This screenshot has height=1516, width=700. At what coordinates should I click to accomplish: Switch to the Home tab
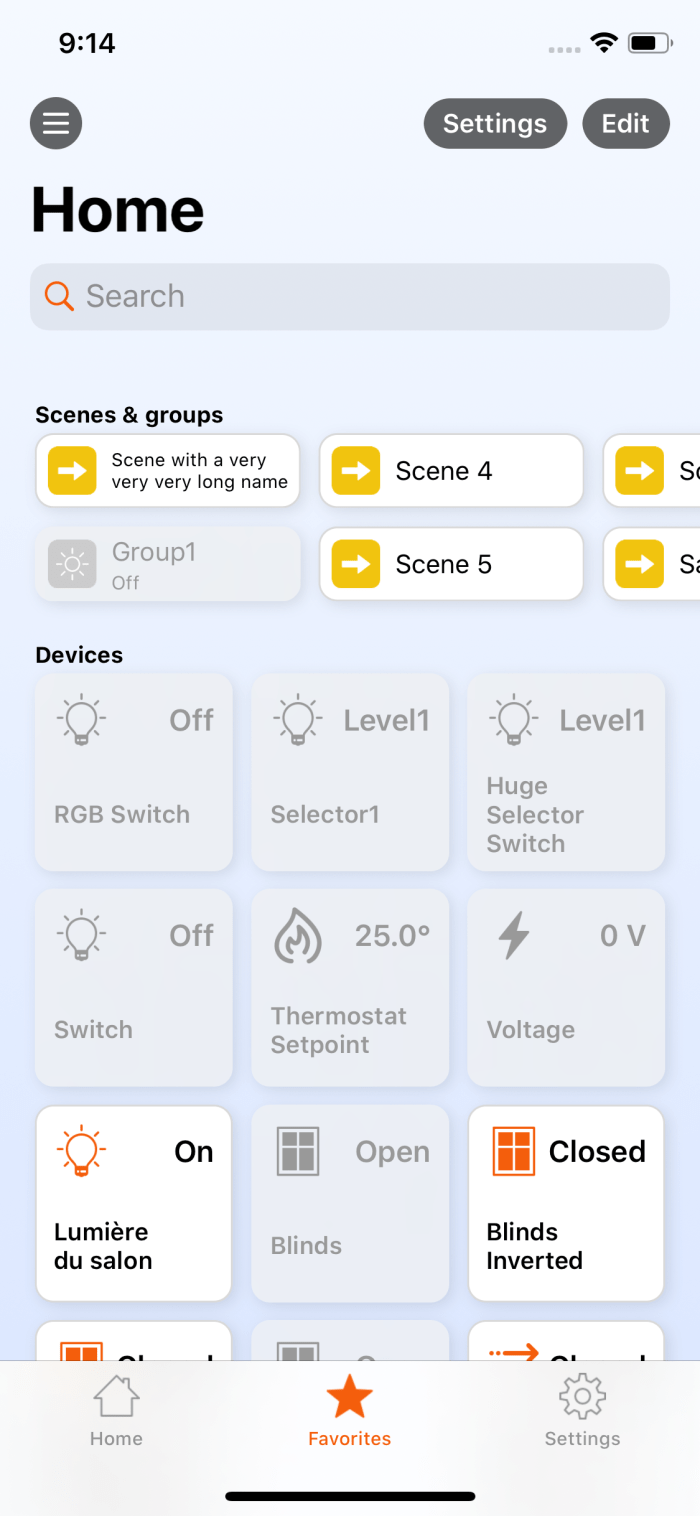point(116,1409)
